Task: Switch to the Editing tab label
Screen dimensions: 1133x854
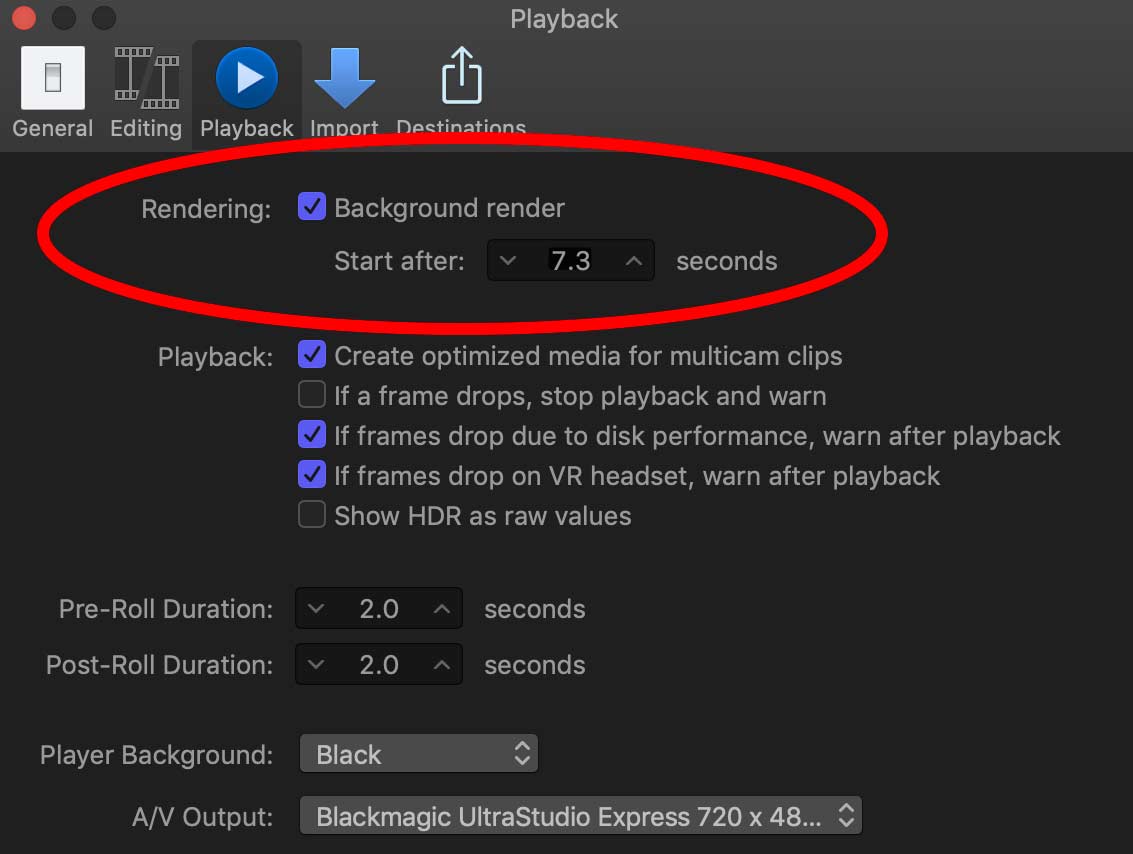Action: [146, 128]
